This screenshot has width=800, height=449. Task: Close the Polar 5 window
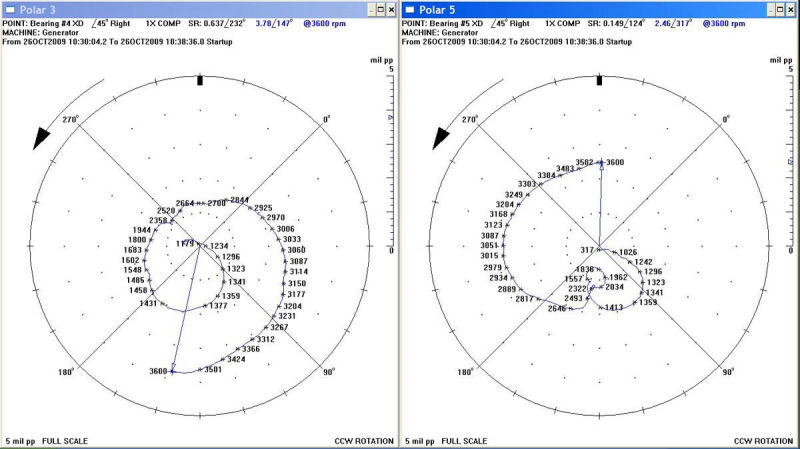point(789,8)
